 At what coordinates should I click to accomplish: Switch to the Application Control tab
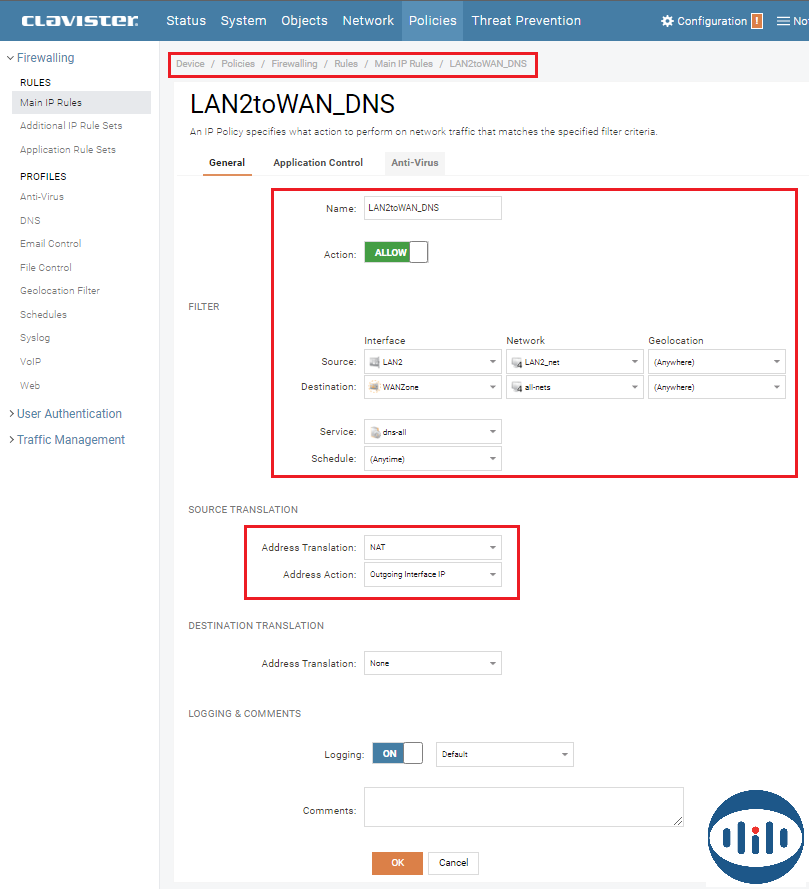coord(318,163)
